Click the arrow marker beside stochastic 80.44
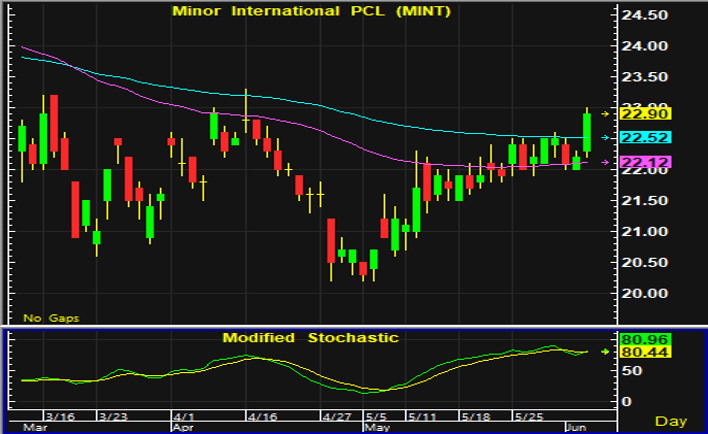Screen dimensions: 708x434 [x=605, y=351]
